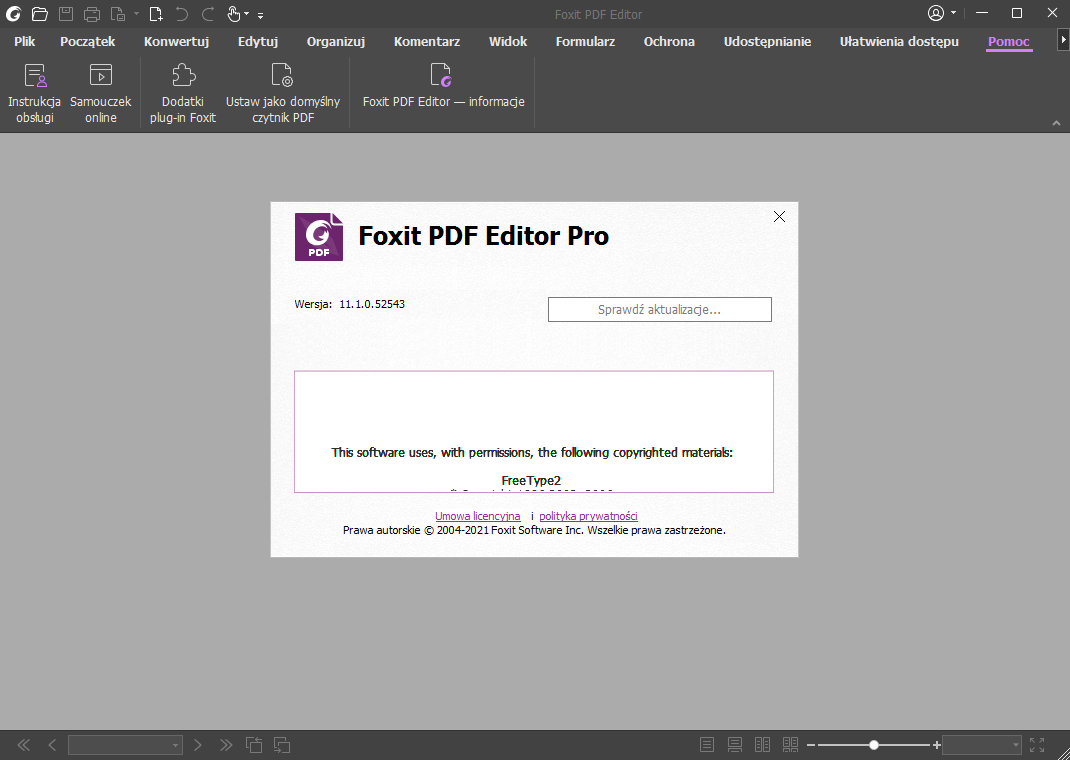Open the zoom percentage combo box

[x=982, y=745]
